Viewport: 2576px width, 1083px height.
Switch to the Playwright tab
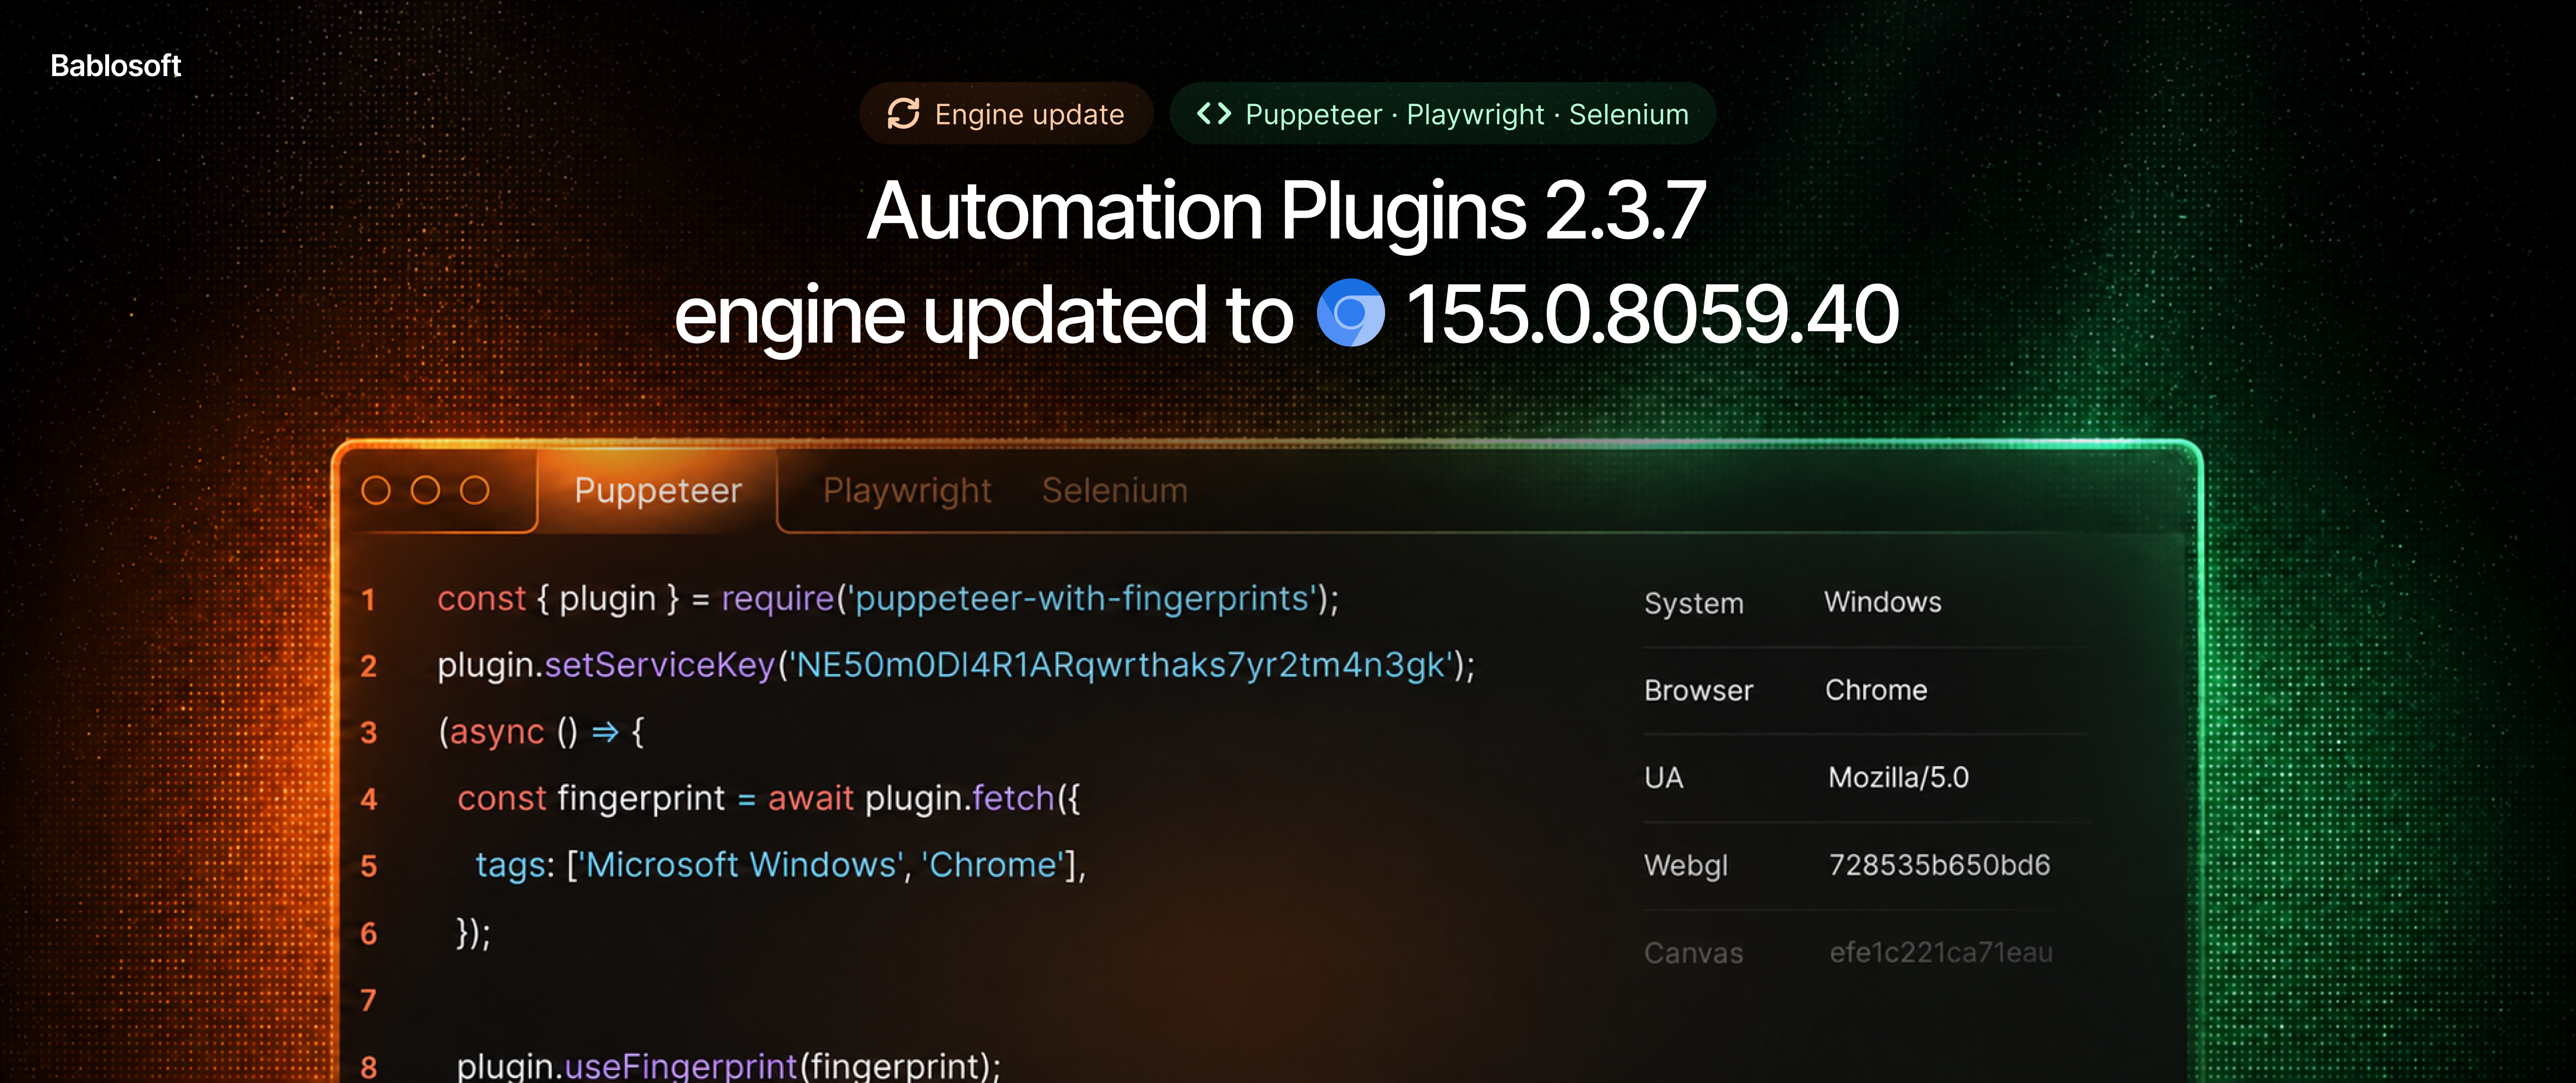click(x=907, y=490)
